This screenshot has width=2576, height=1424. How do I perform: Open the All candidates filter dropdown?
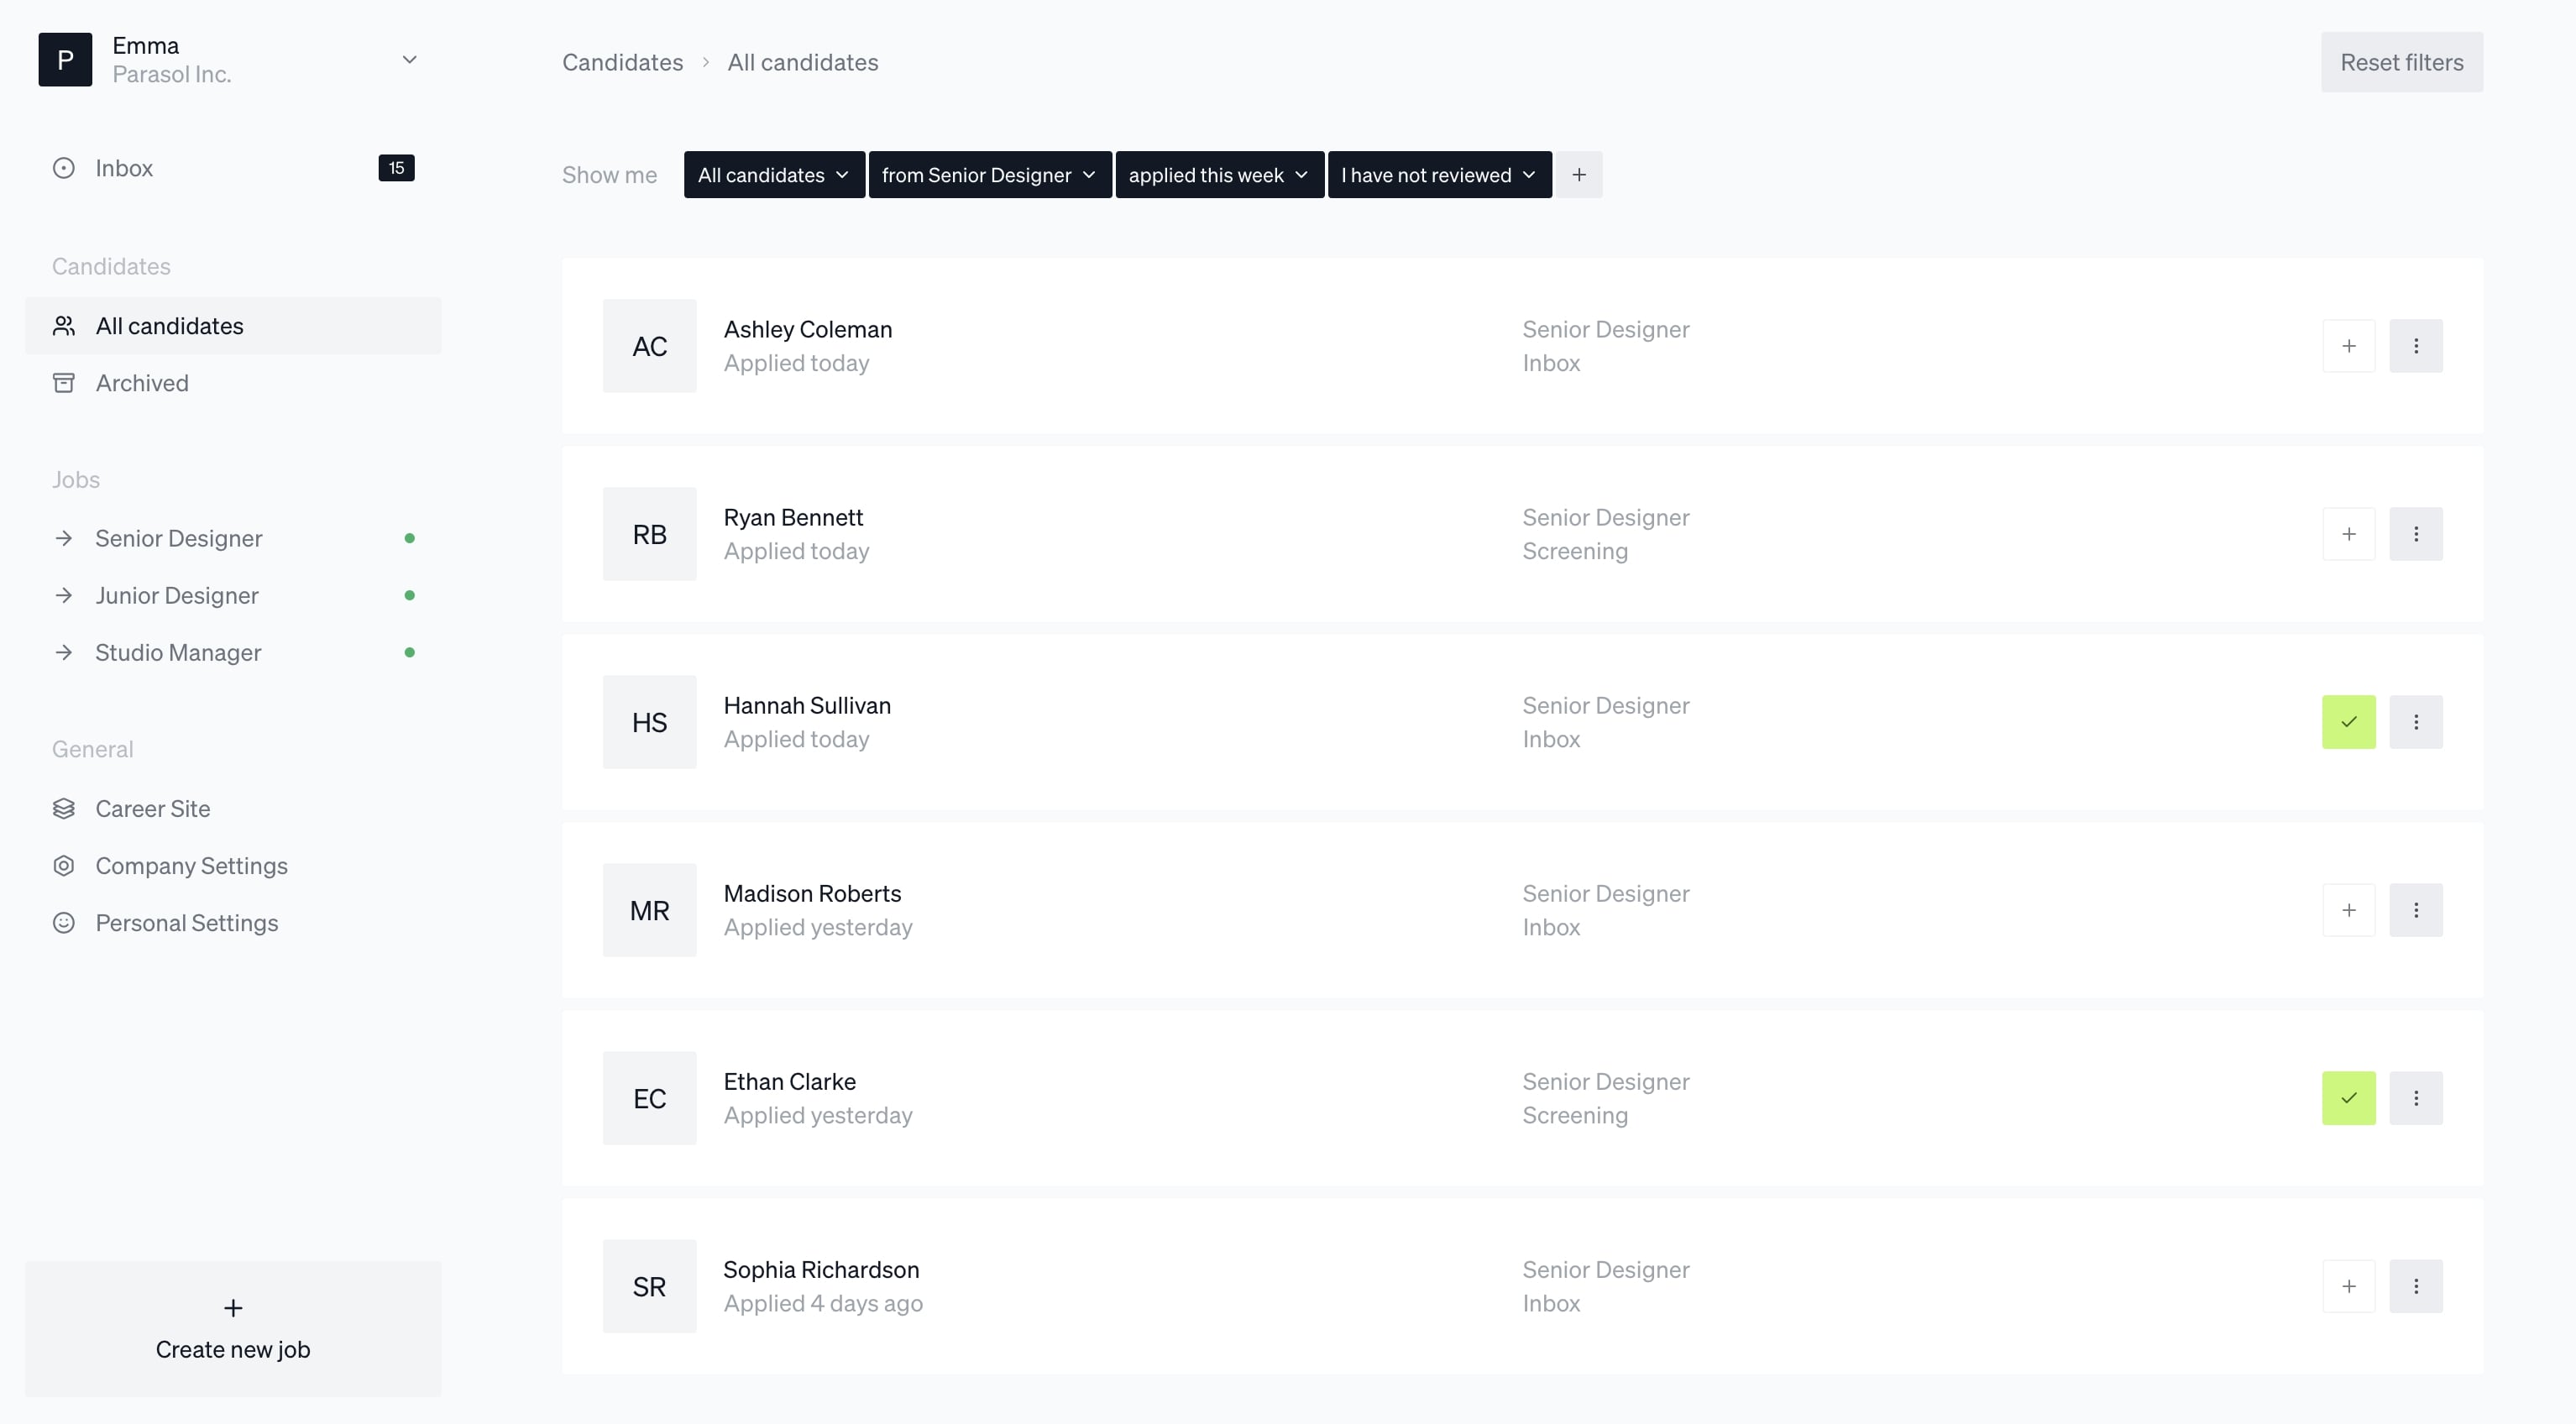[774, 175]
